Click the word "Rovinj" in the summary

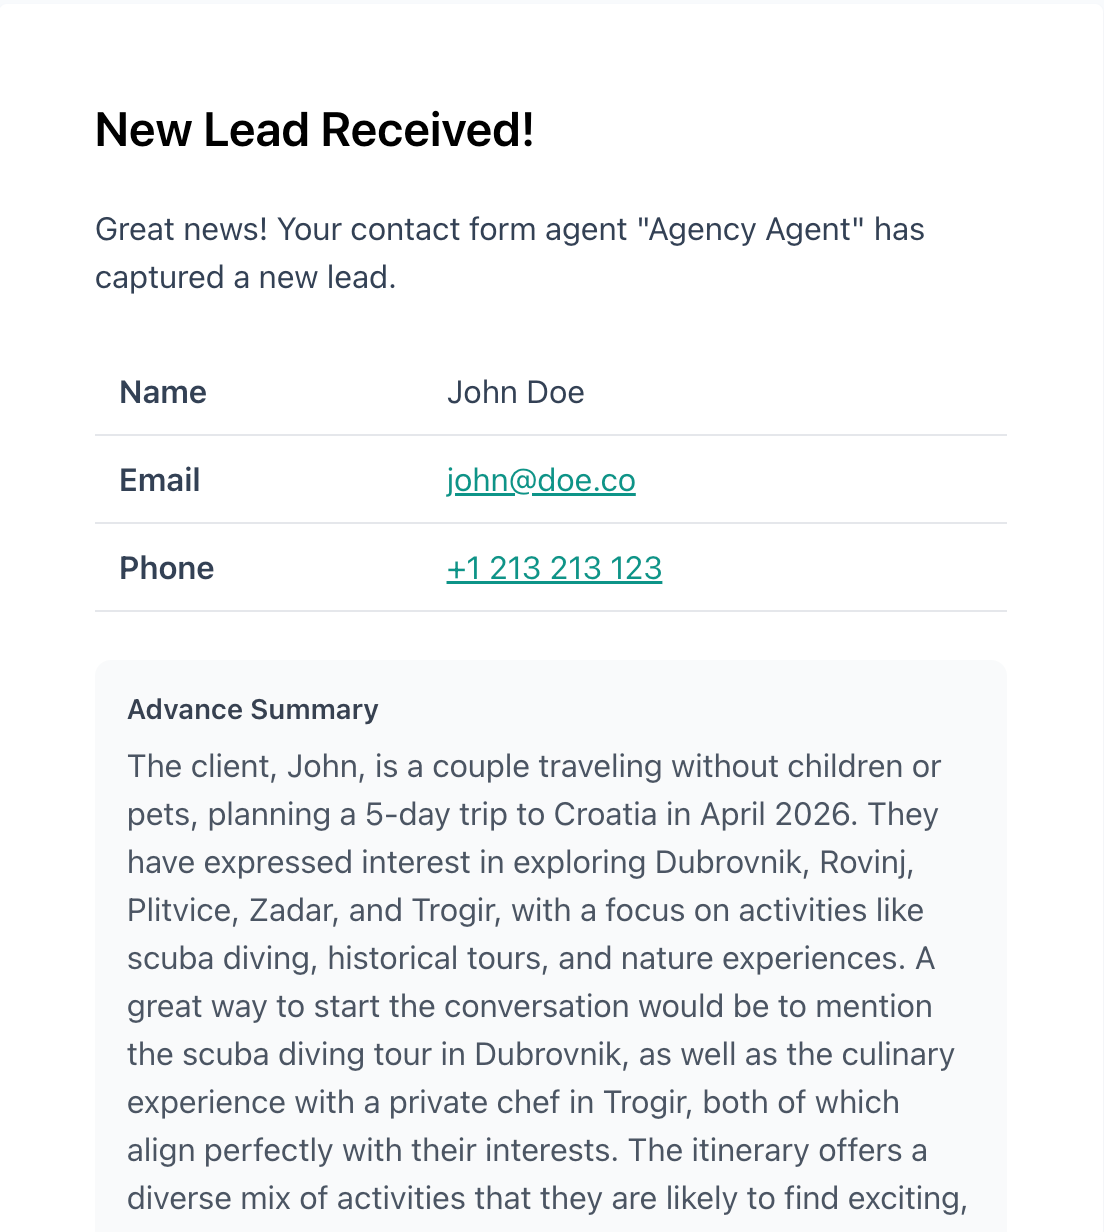[862, 863]
